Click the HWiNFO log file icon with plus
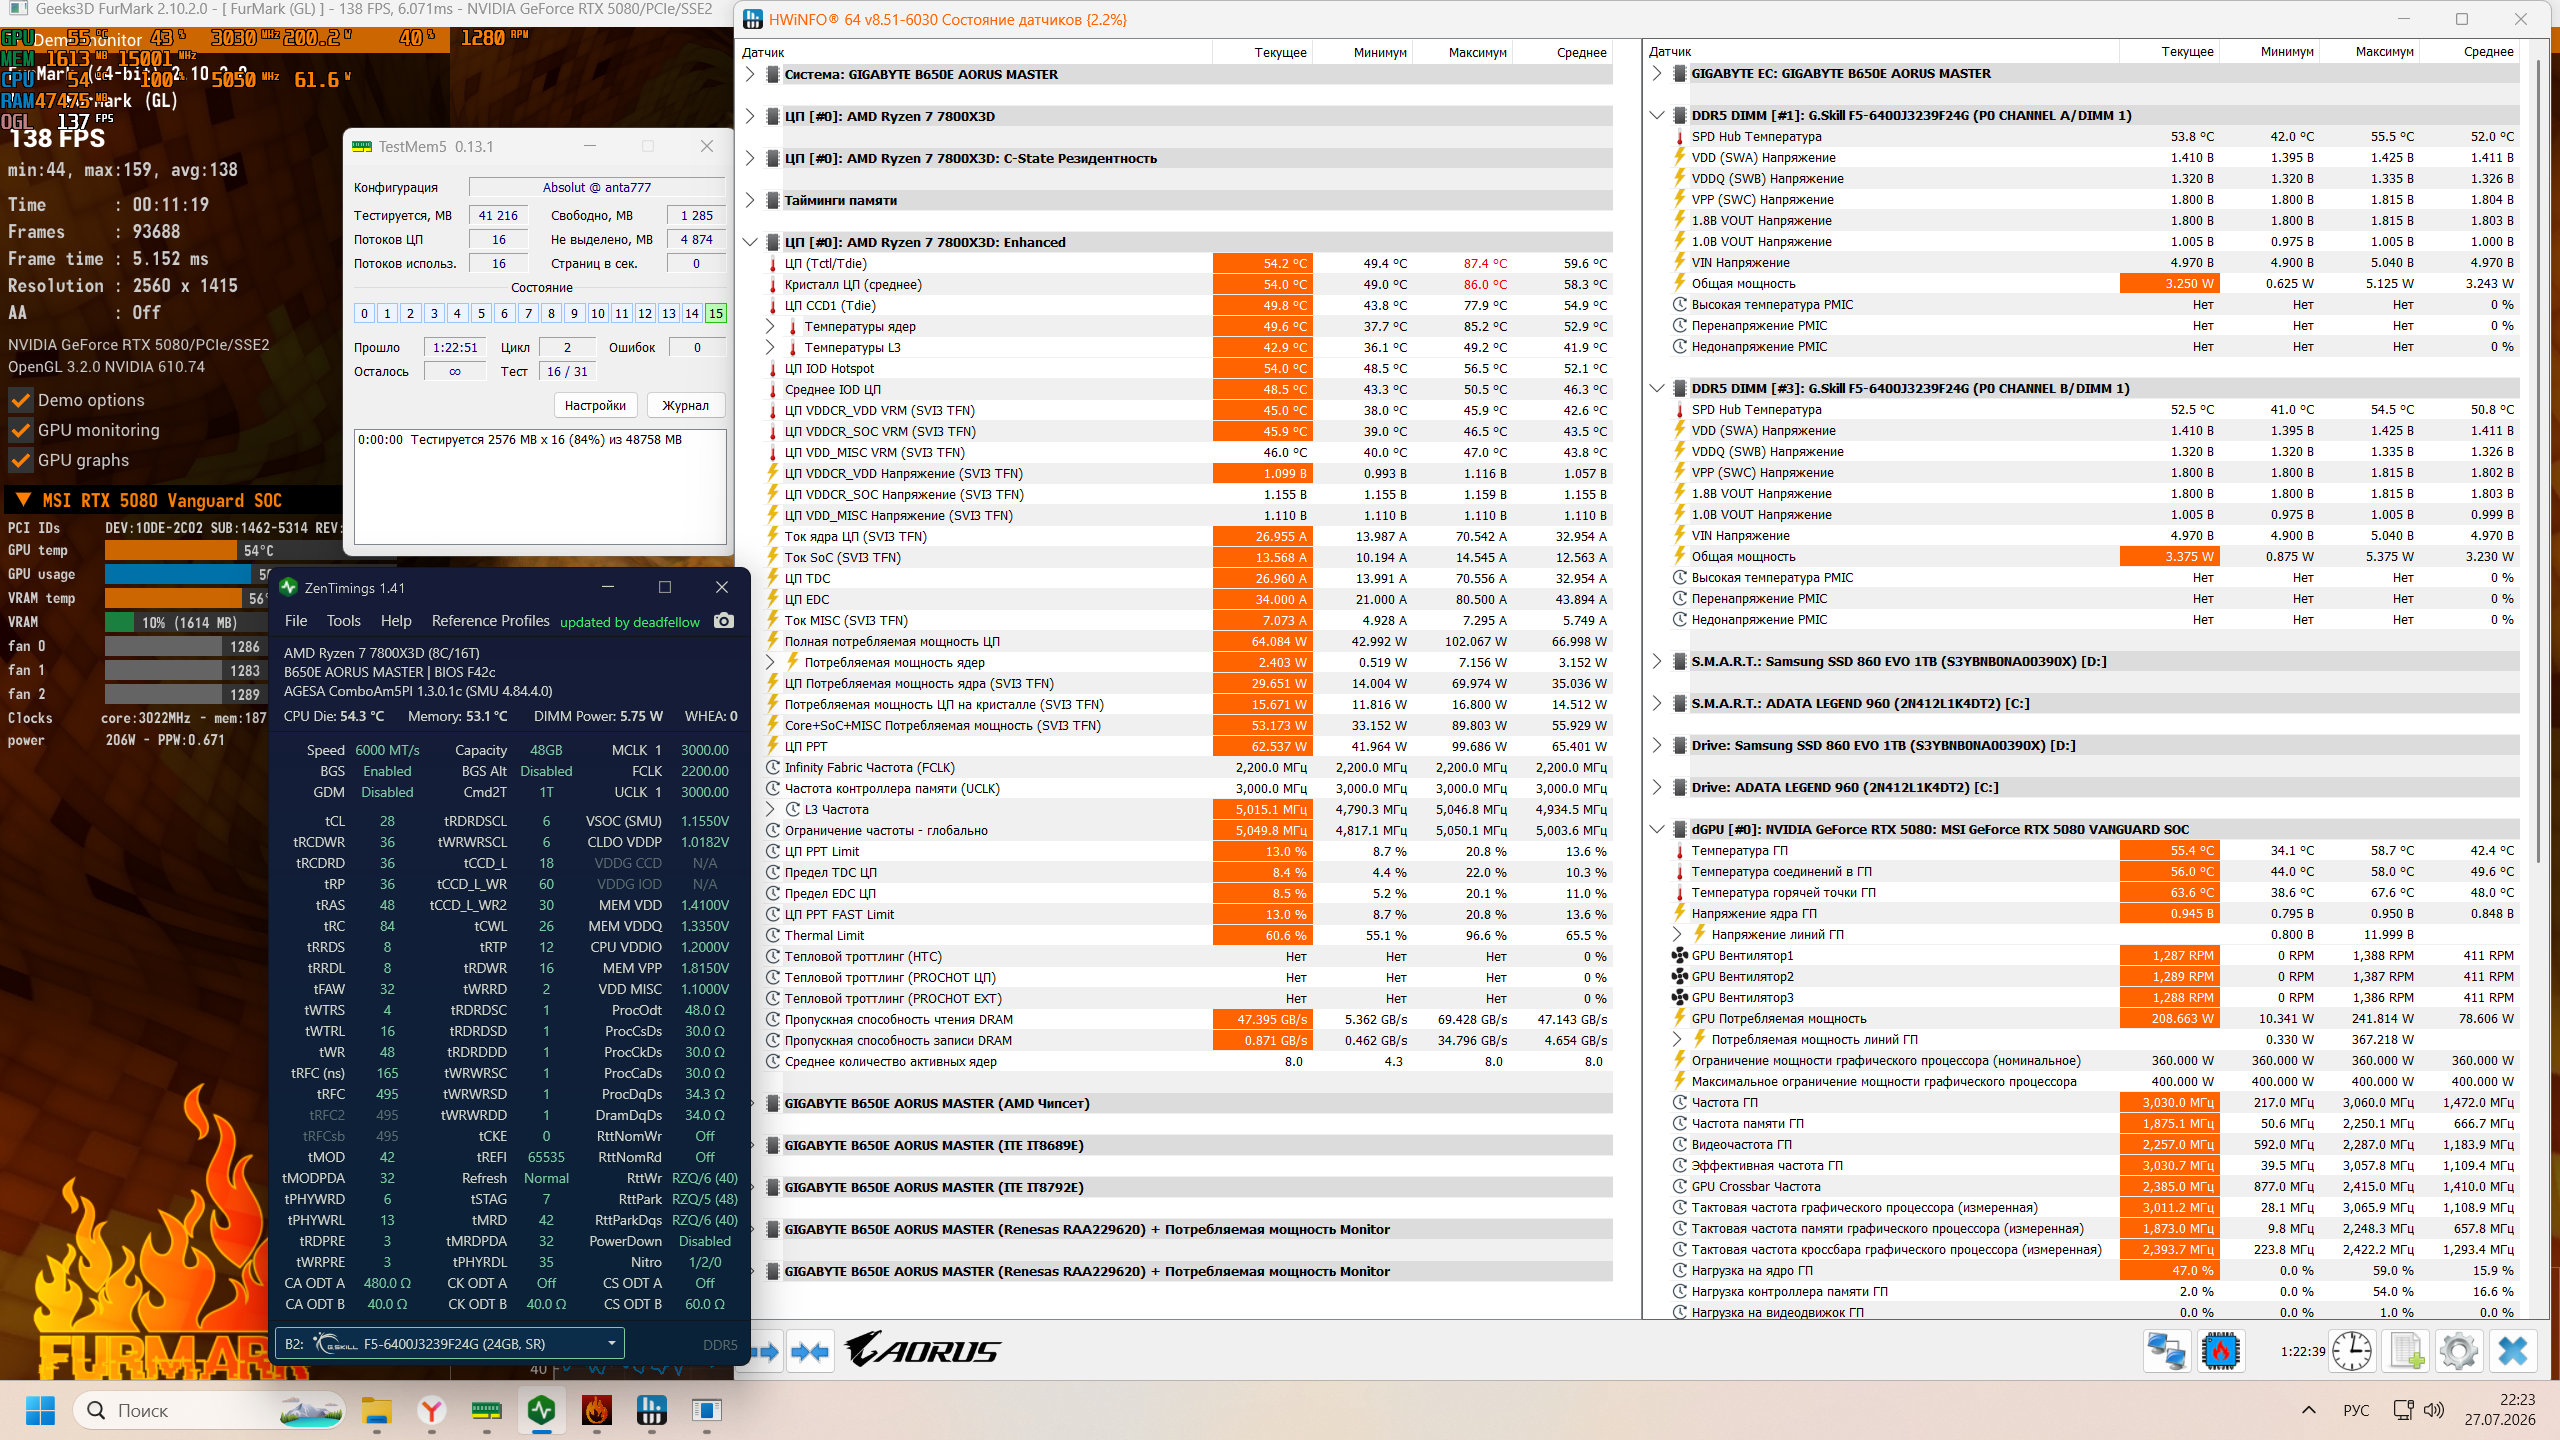This screenshot has height=1440, width=2560. (x=2406, y=1351)
